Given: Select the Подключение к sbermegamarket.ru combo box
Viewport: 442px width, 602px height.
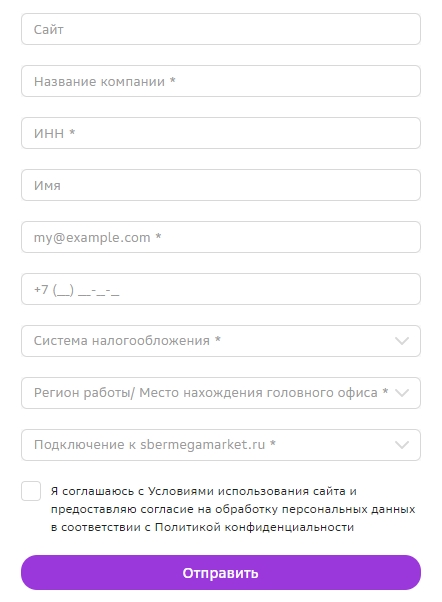Looking at the screenshot, I should pos(221,445).
